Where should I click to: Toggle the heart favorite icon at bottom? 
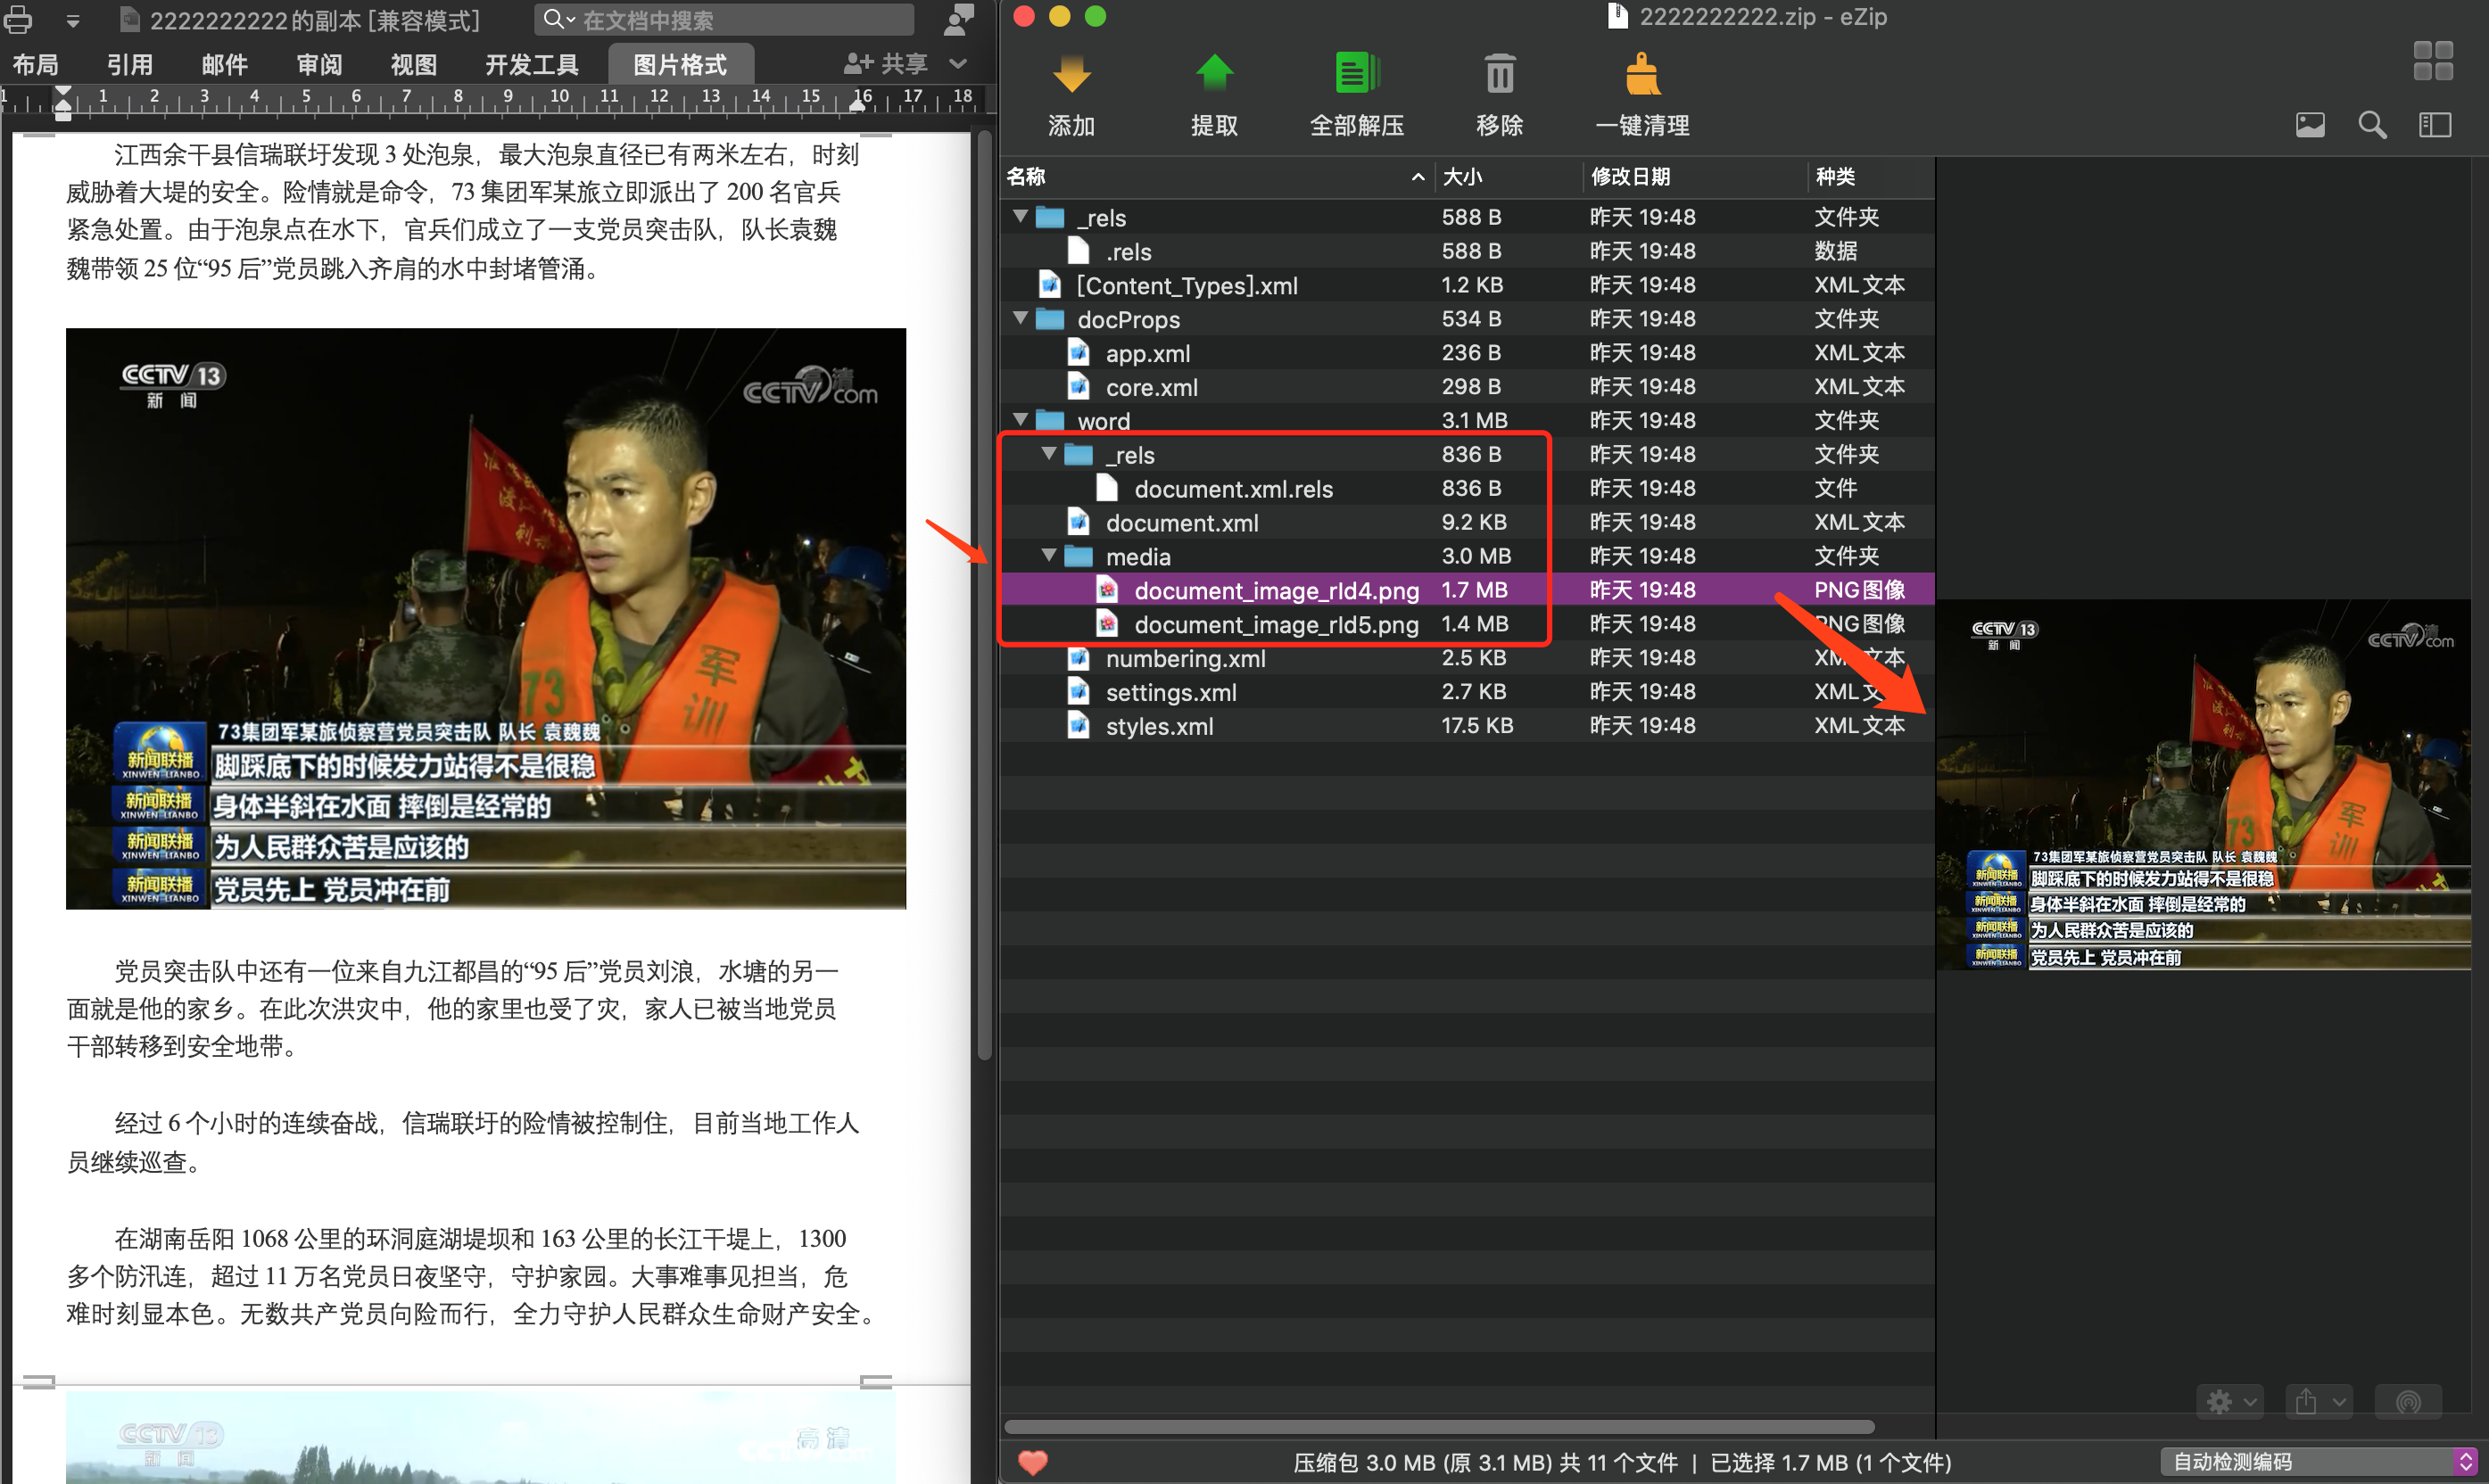[1033, 1462]
